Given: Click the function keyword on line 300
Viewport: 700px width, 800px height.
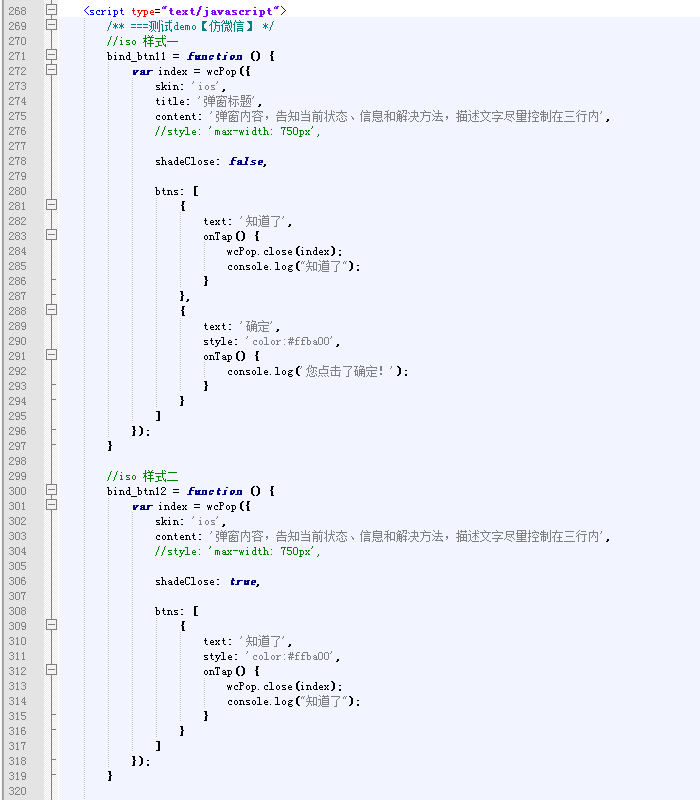Looking at the screenshot, I should click(214, 491).
